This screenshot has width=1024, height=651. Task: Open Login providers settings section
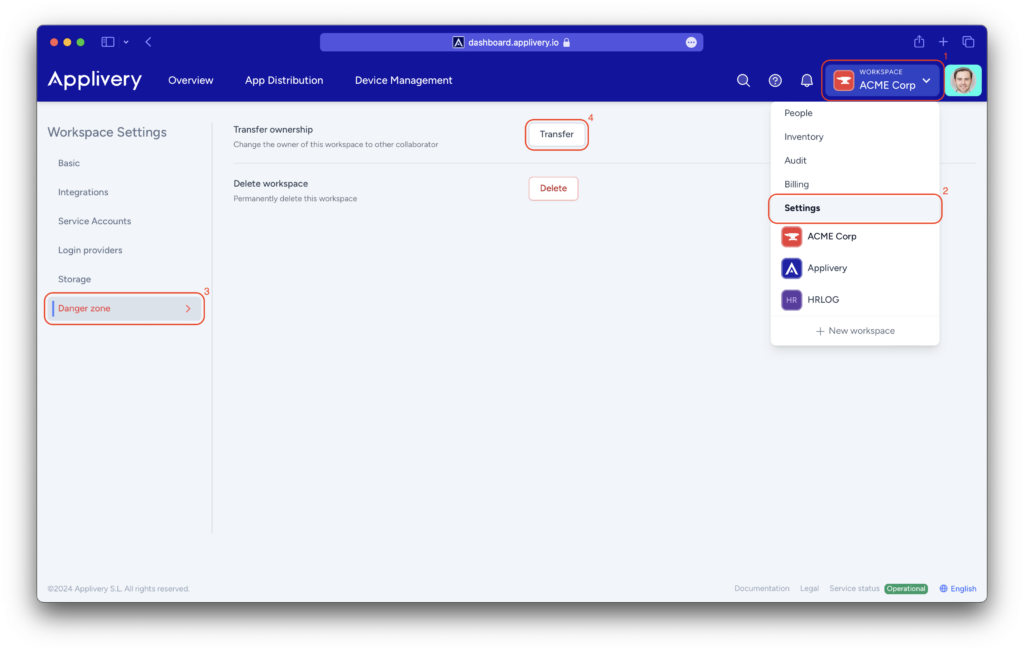click(90, 250)
